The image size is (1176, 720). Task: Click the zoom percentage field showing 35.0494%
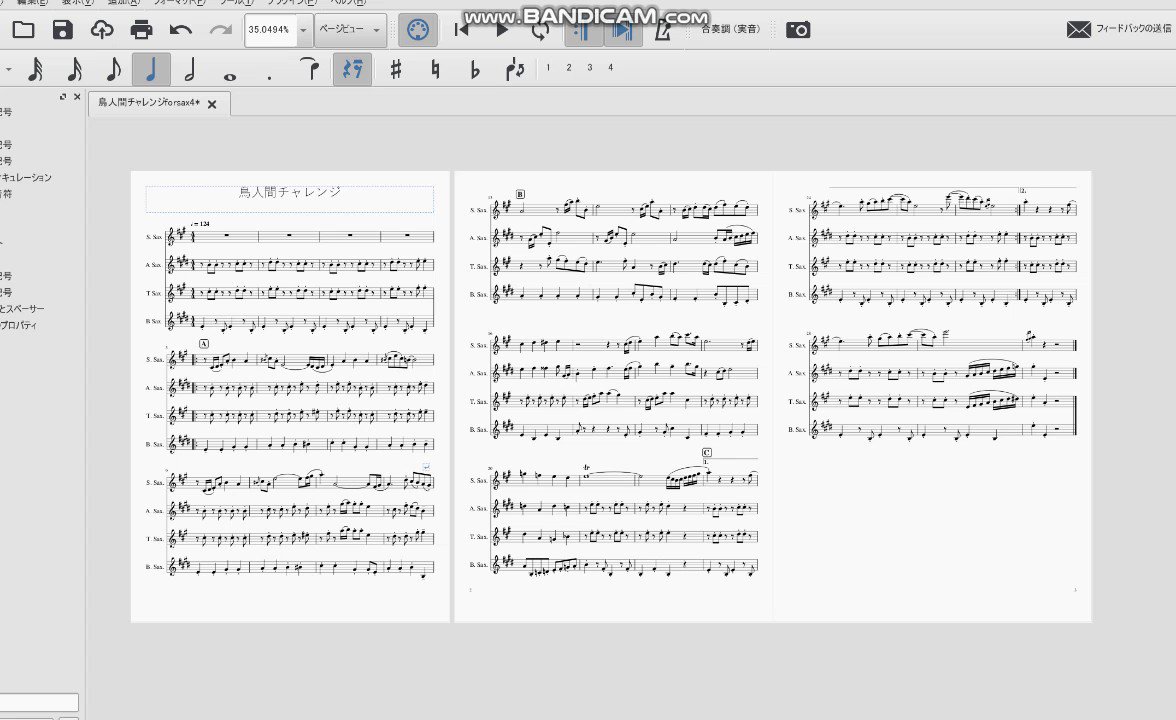(x=270, y=30)
